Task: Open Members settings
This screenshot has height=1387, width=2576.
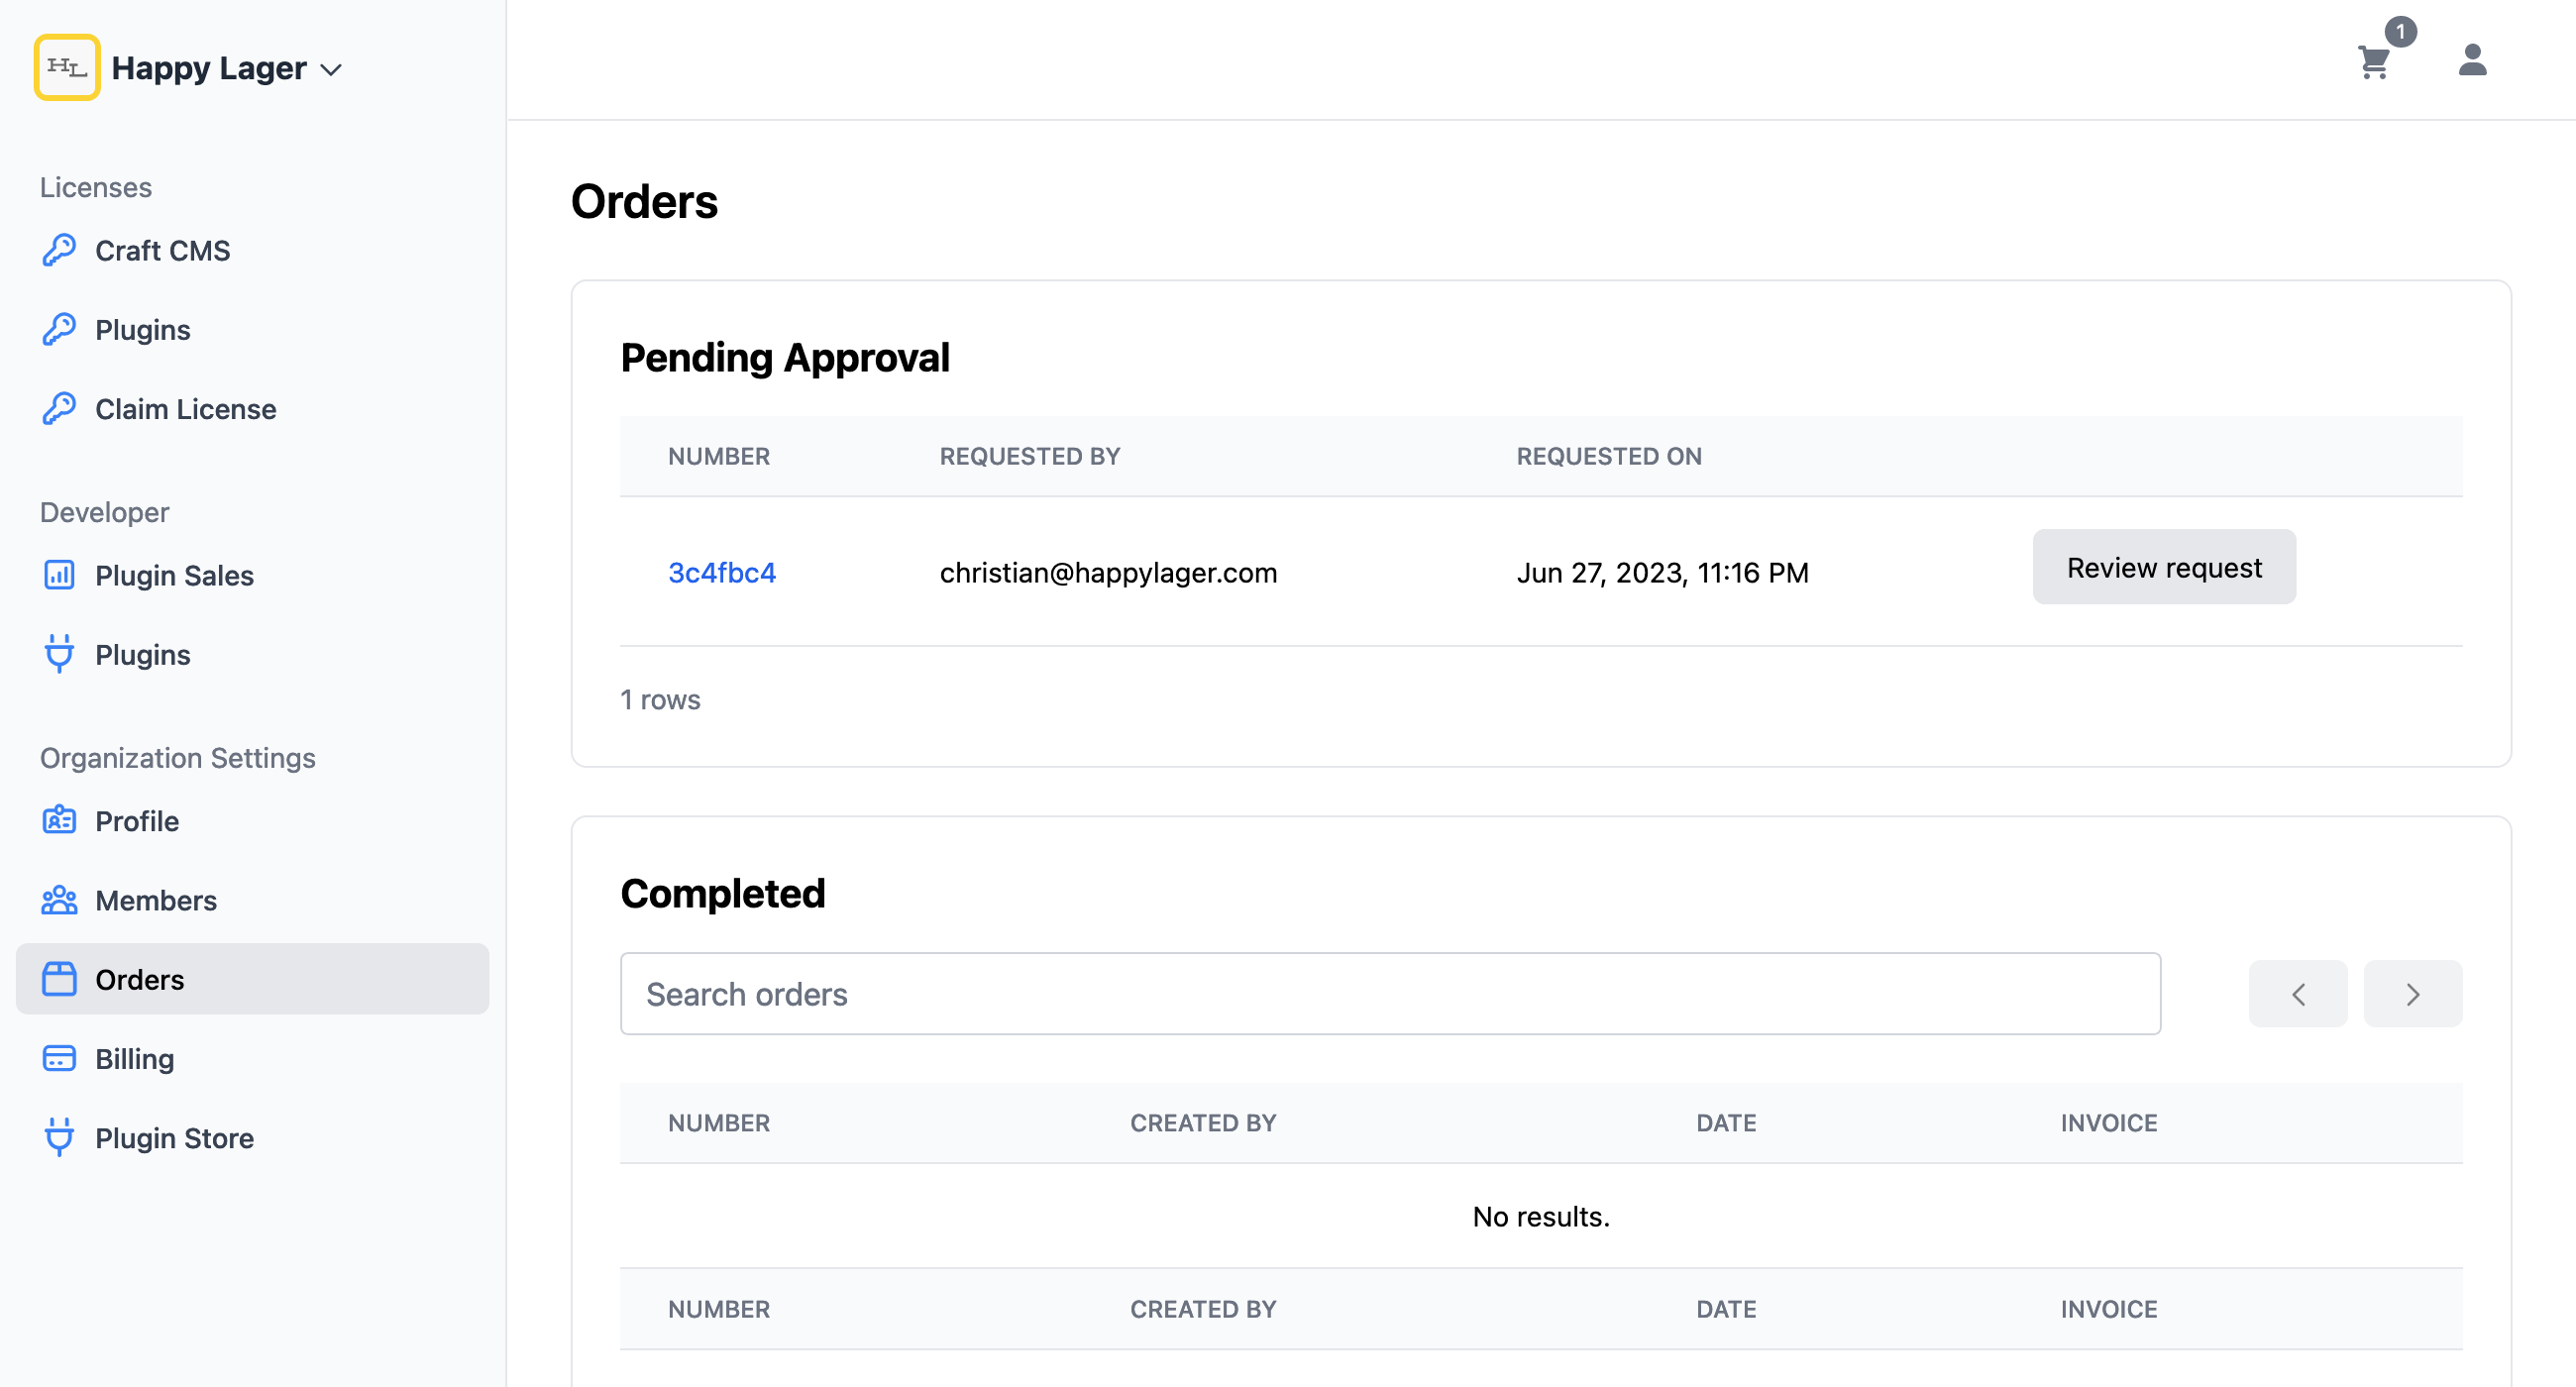Action: point(252,900)
